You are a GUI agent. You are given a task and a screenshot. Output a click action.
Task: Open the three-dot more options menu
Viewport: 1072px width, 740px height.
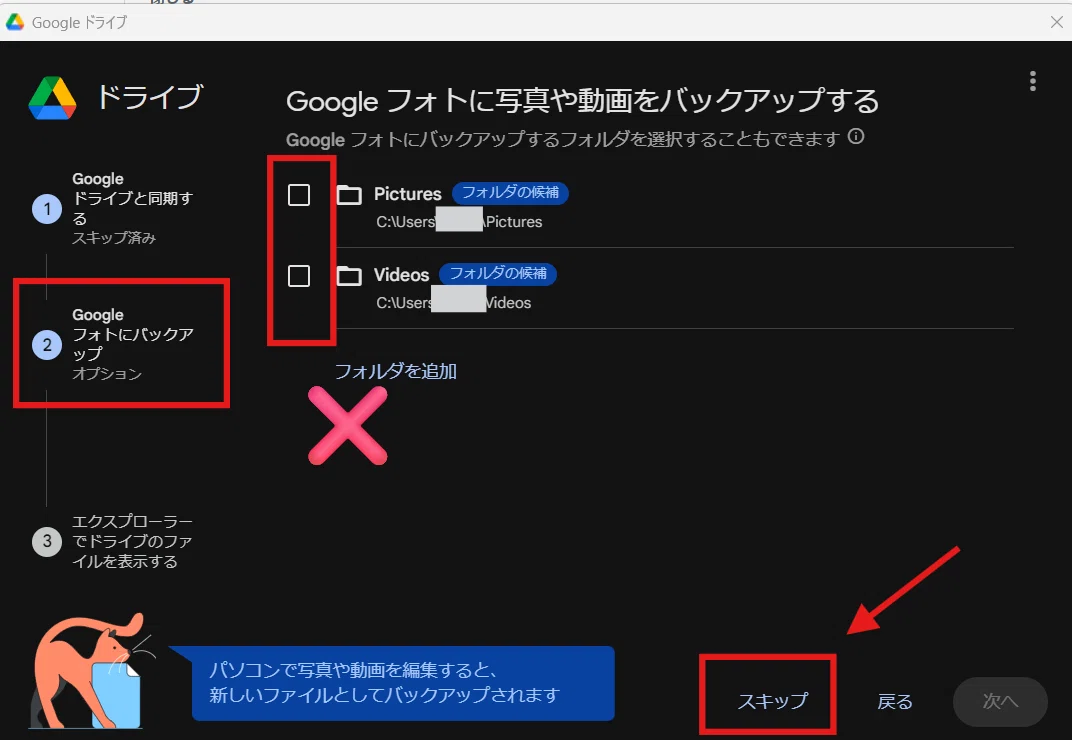tap(1032, 81)
